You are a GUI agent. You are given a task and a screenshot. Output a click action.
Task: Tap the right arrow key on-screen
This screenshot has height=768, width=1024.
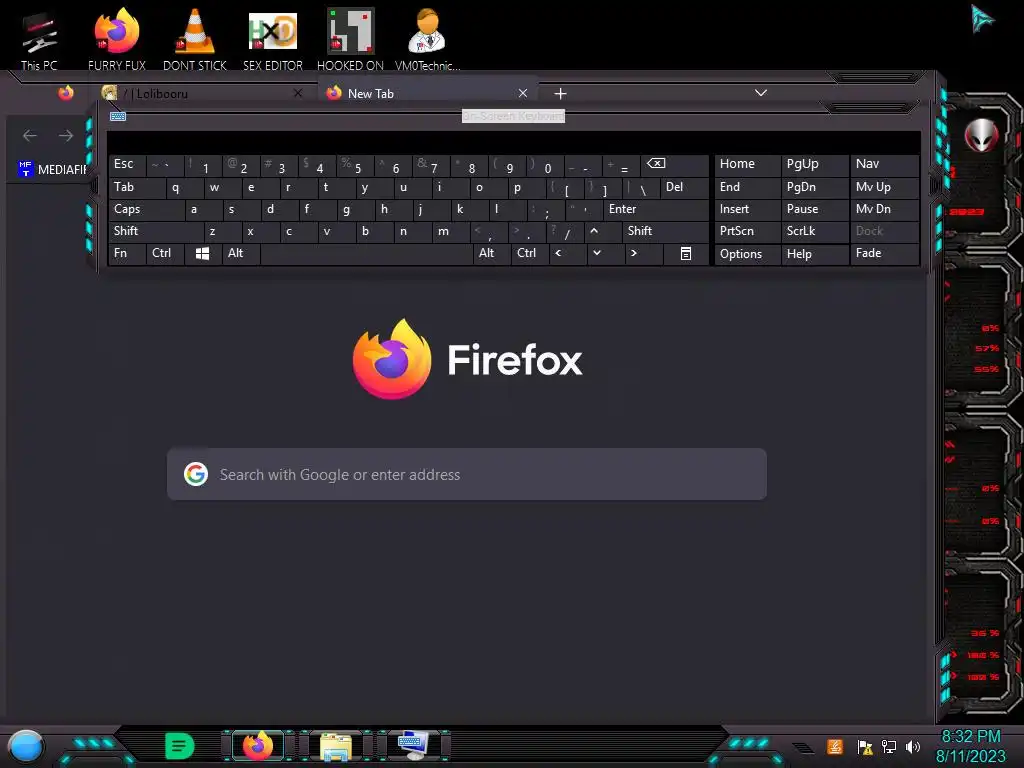tap(644, 253)
